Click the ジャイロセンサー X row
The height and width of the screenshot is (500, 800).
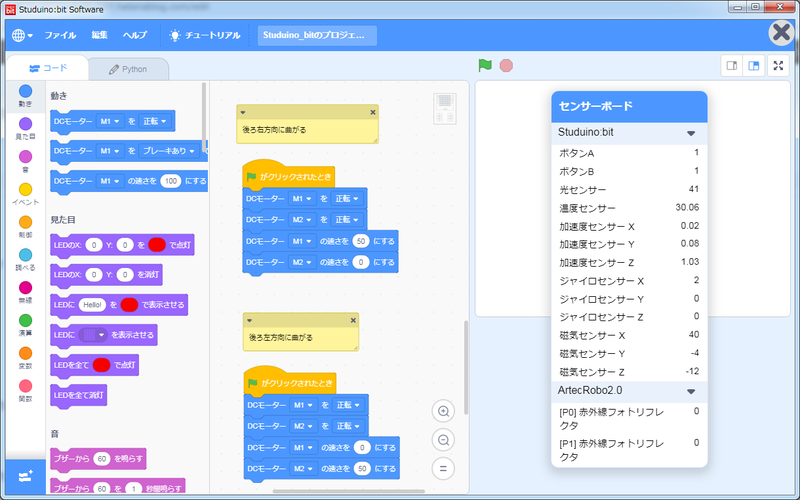tap(629, 281)
